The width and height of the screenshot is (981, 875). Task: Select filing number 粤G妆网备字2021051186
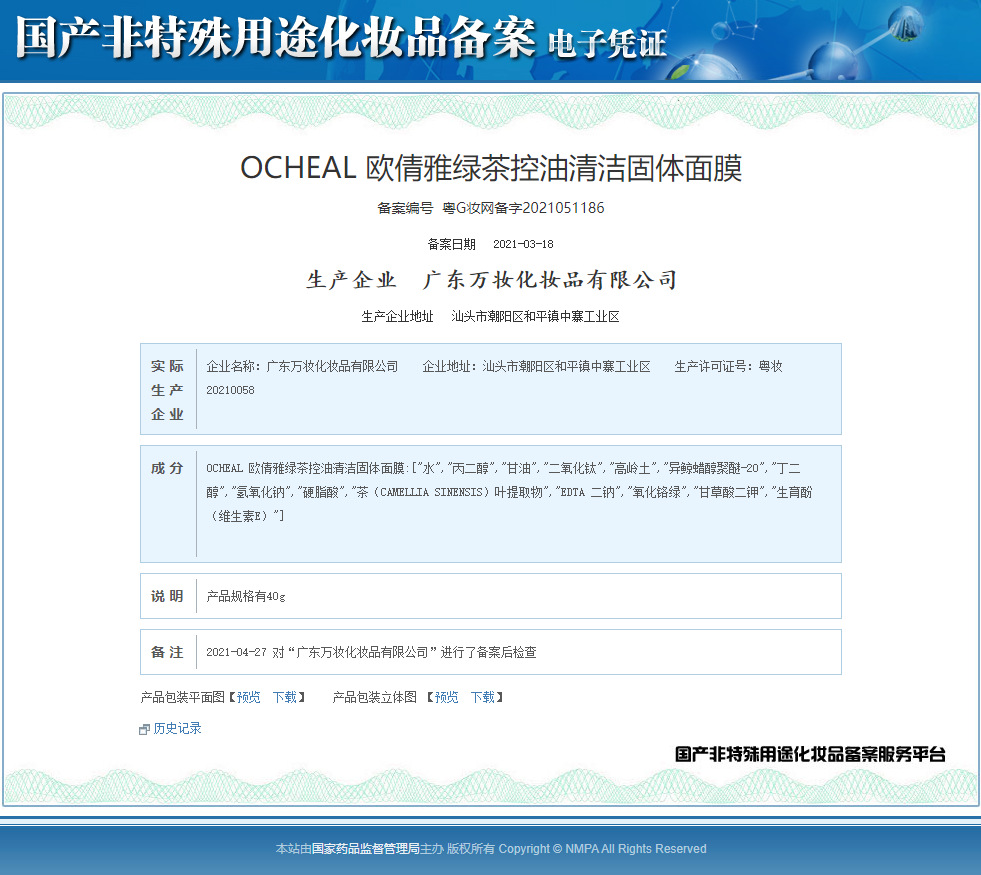(523, 208)
